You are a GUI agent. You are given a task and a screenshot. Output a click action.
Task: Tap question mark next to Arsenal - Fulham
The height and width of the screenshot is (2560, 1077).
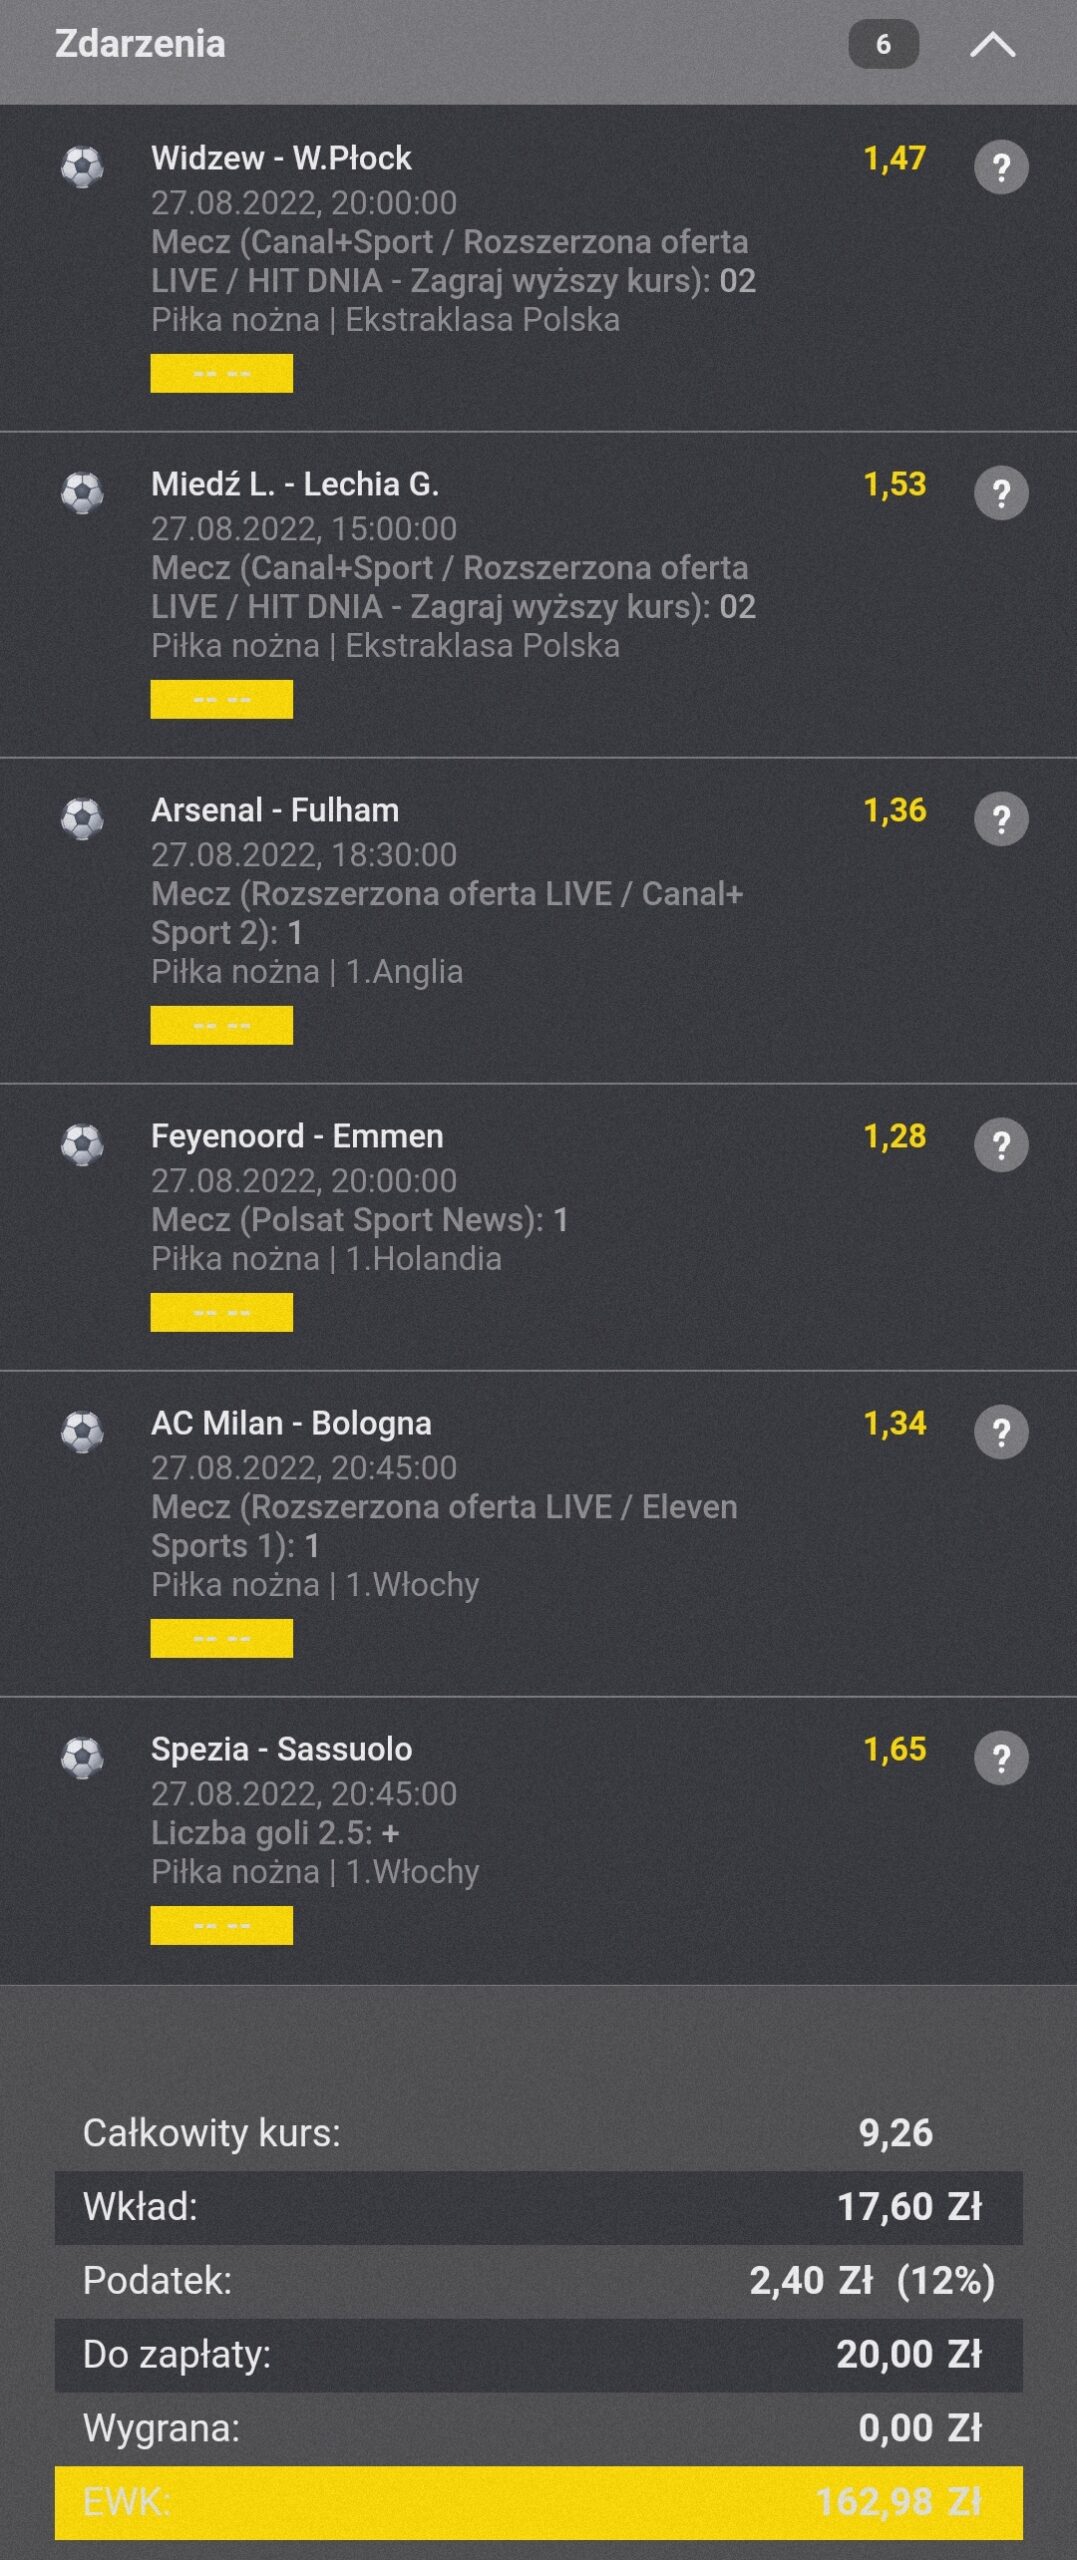pyautogui.click(x=1001, y=819)
